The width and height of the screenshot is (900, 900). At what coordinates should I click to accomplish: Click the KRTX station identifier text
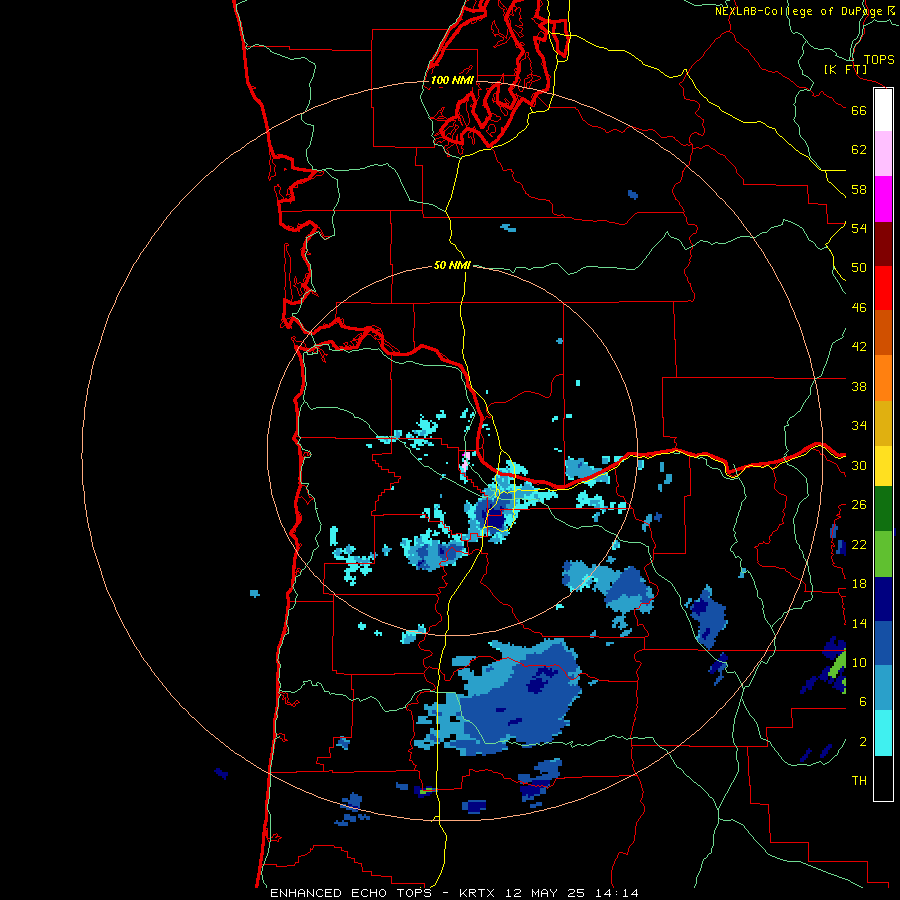click(476, 893)
